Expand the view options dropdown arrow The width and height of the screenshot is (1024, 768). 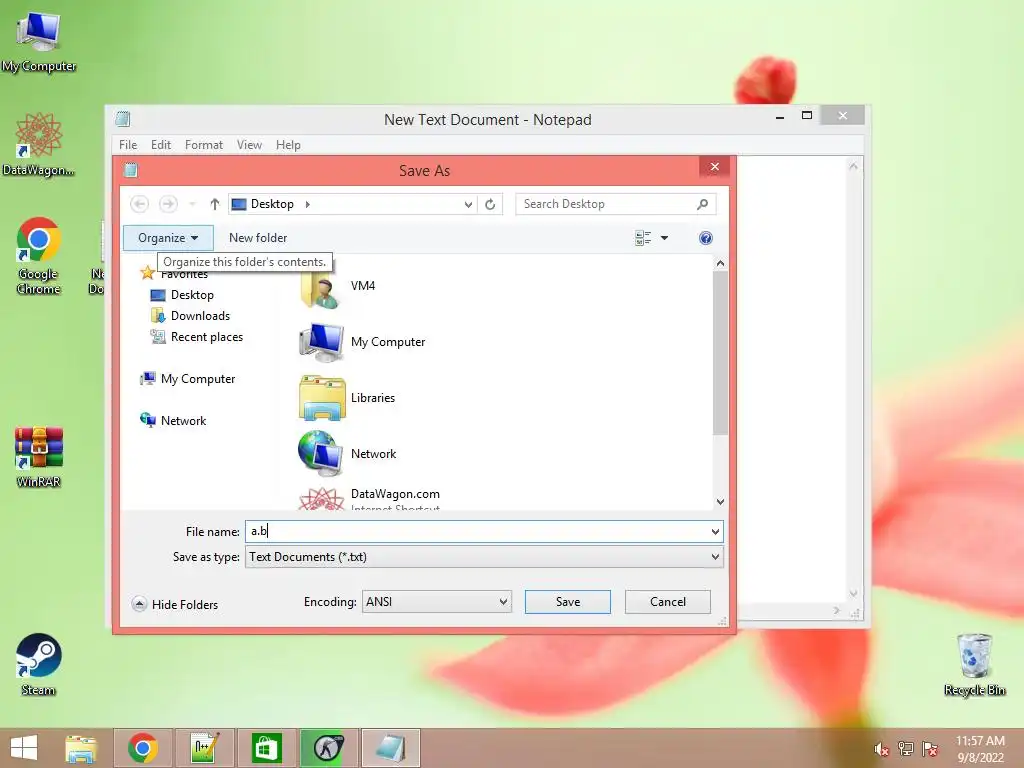click(x=664, y=238)
